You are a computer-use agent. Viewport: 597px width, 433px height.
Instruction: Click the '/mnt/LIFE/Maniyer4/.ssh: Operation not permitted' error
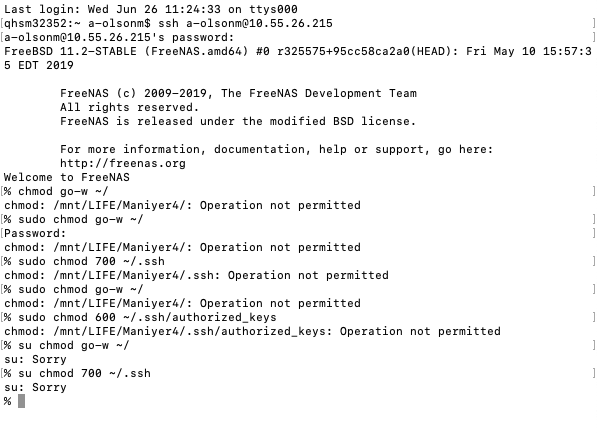[196, 275]
